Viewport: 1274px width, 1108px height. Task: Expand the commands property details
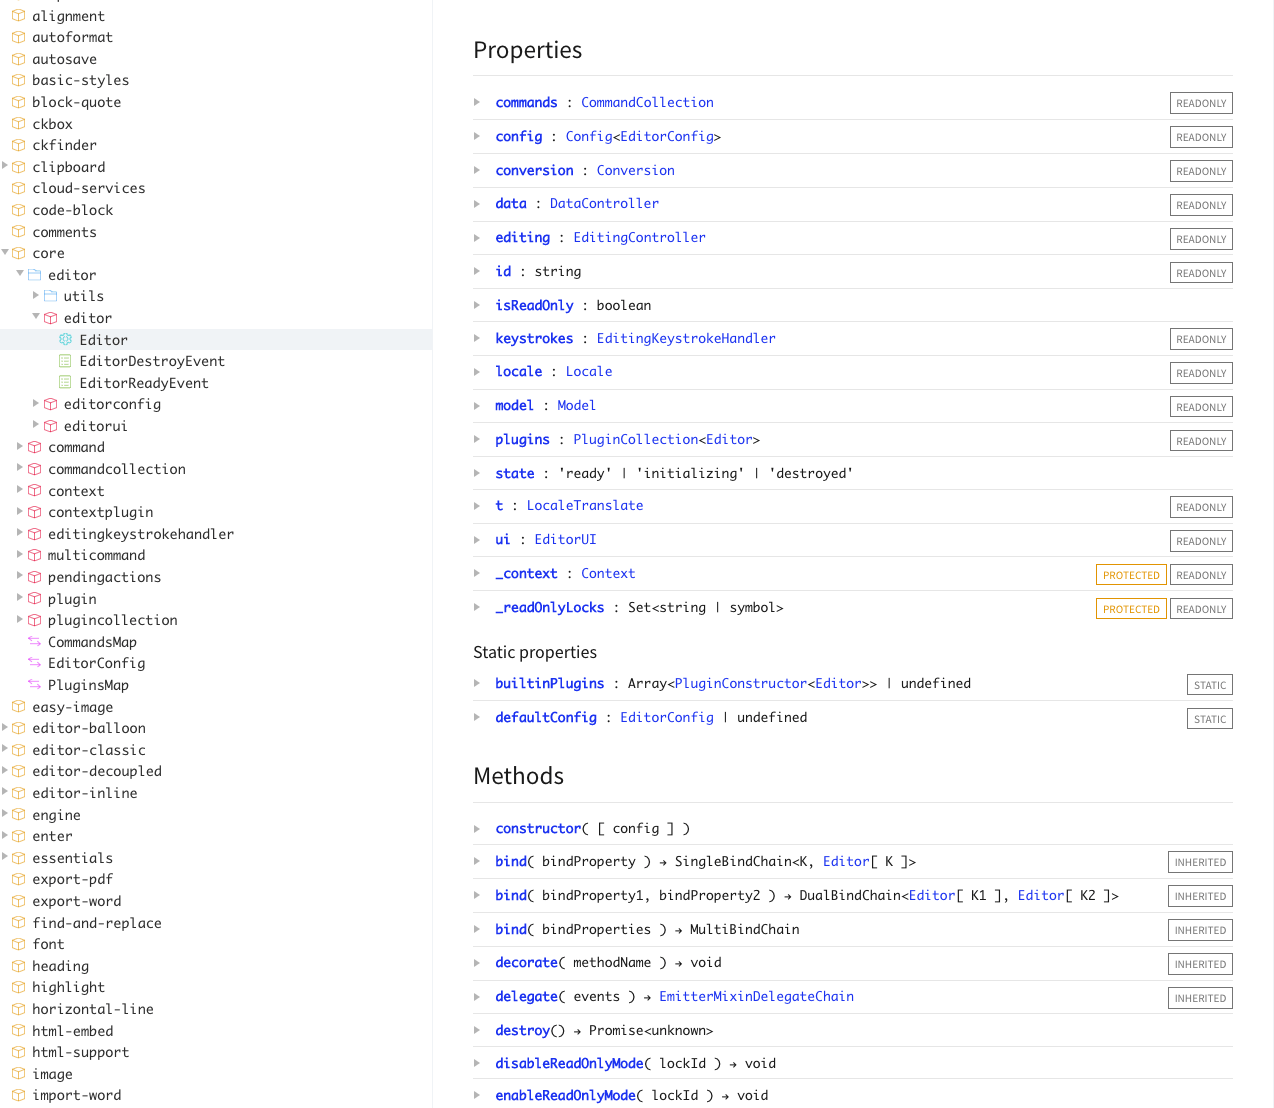click(477, 102)
